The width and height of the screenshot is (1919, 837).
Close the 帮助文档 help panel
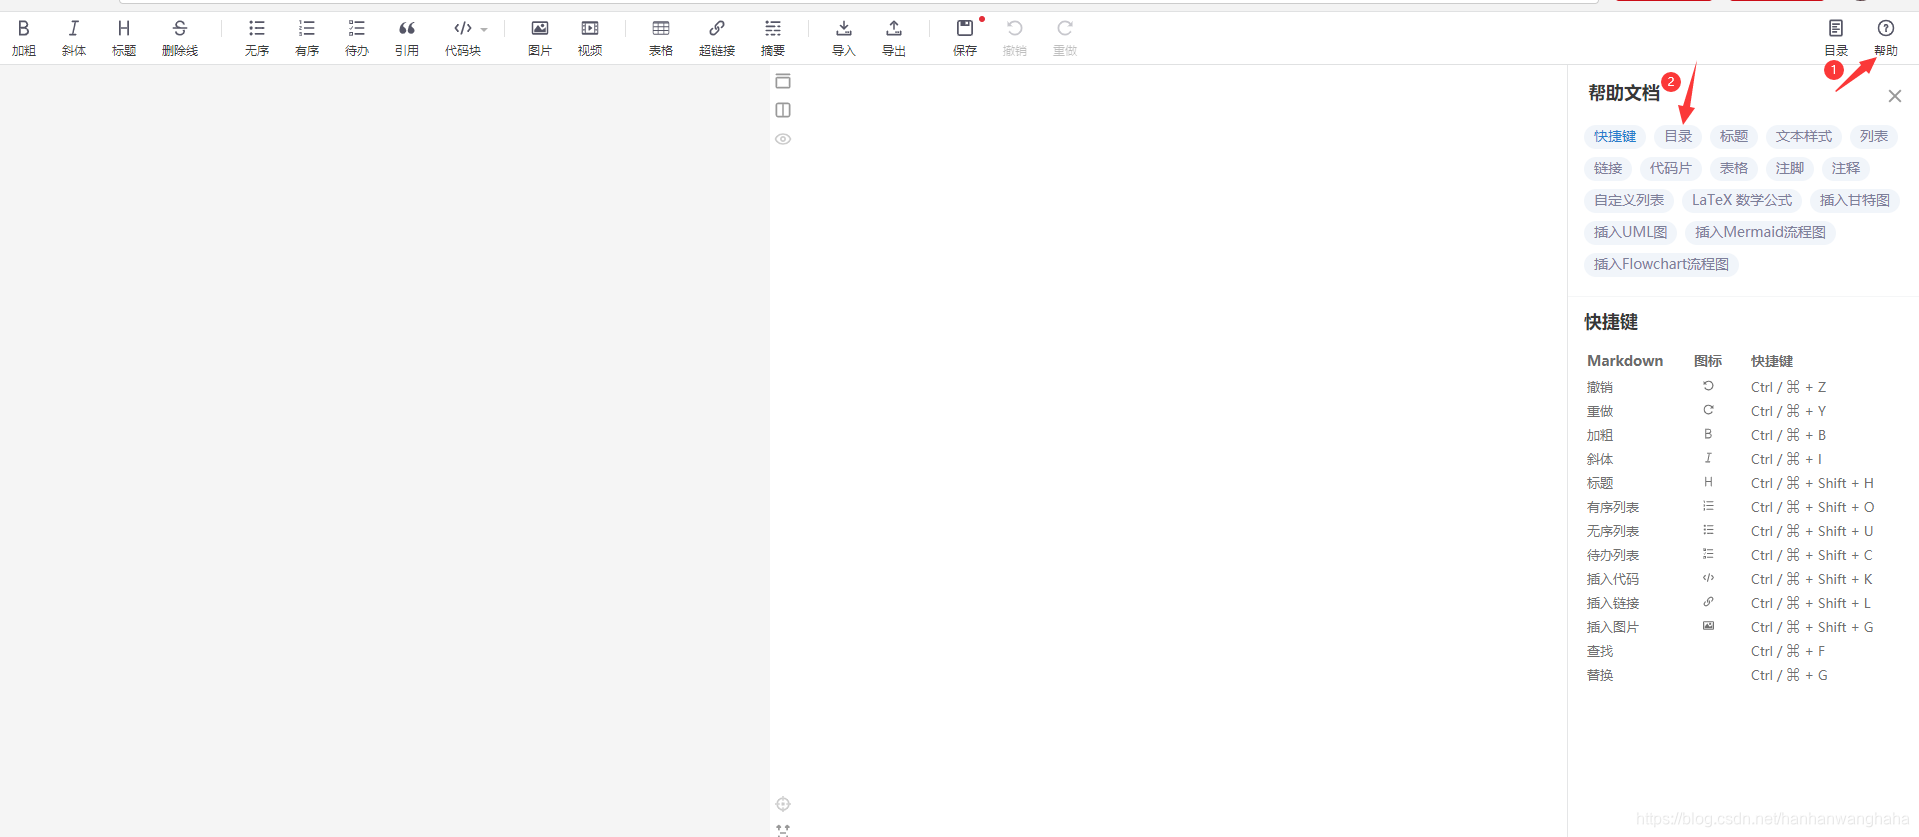1895,96
